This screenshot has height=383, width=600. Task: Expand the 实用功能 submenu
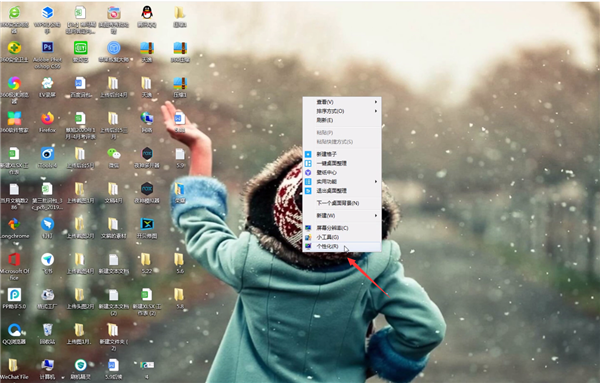342,181
